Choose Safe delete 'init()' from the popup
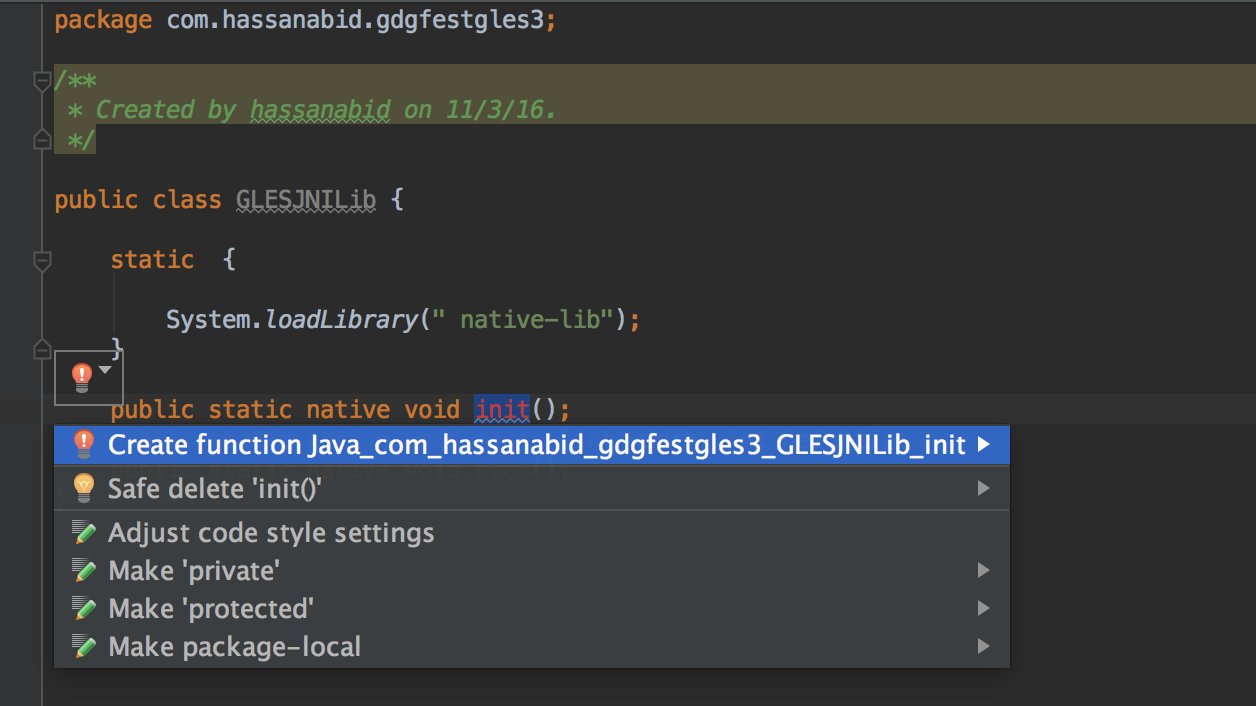 (x=230, y=488)
